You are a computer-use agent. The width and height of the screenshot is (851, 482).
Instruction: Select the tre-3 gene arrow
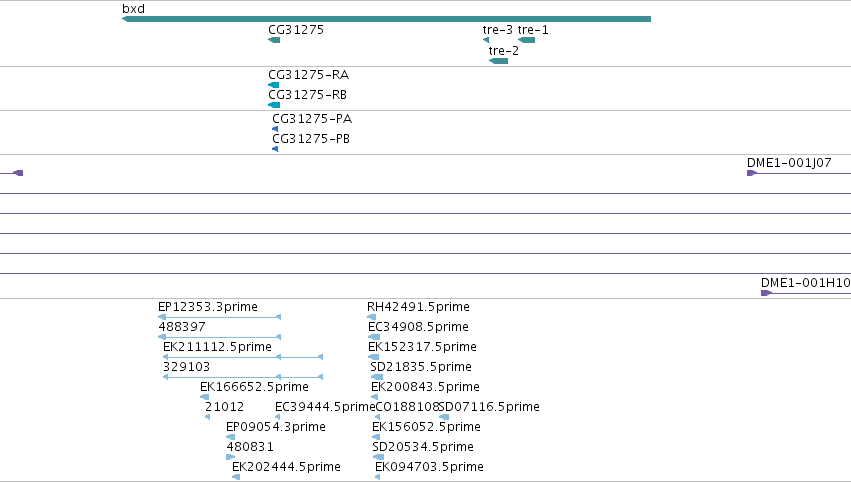486,40
